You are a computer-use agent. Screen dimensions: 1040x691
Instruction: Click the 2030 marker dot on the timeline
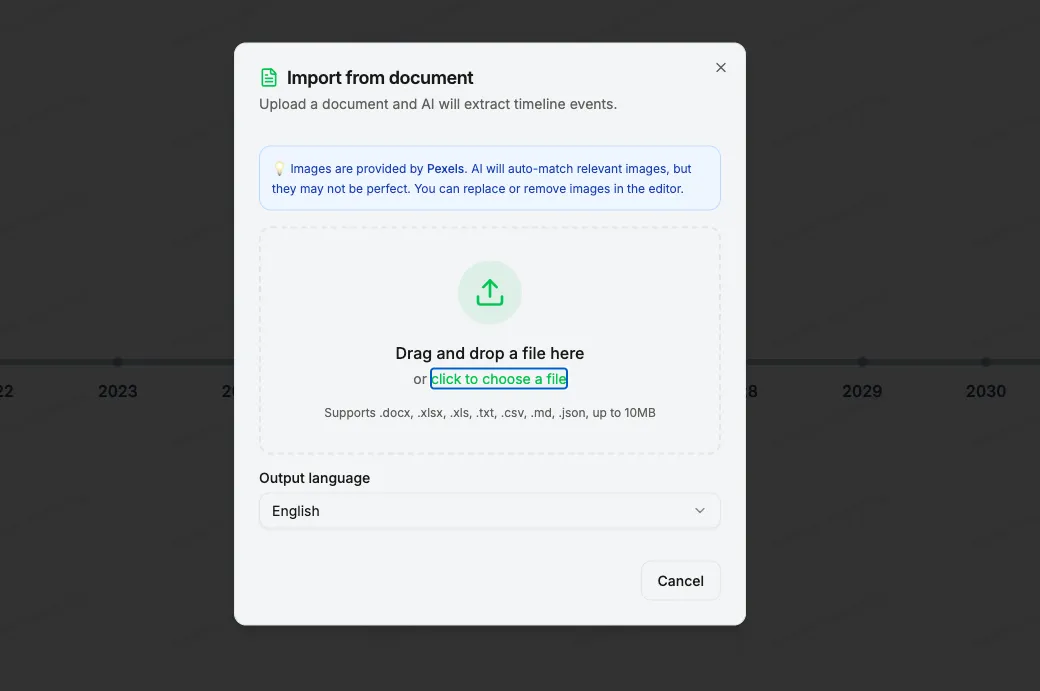coord(986,363)
